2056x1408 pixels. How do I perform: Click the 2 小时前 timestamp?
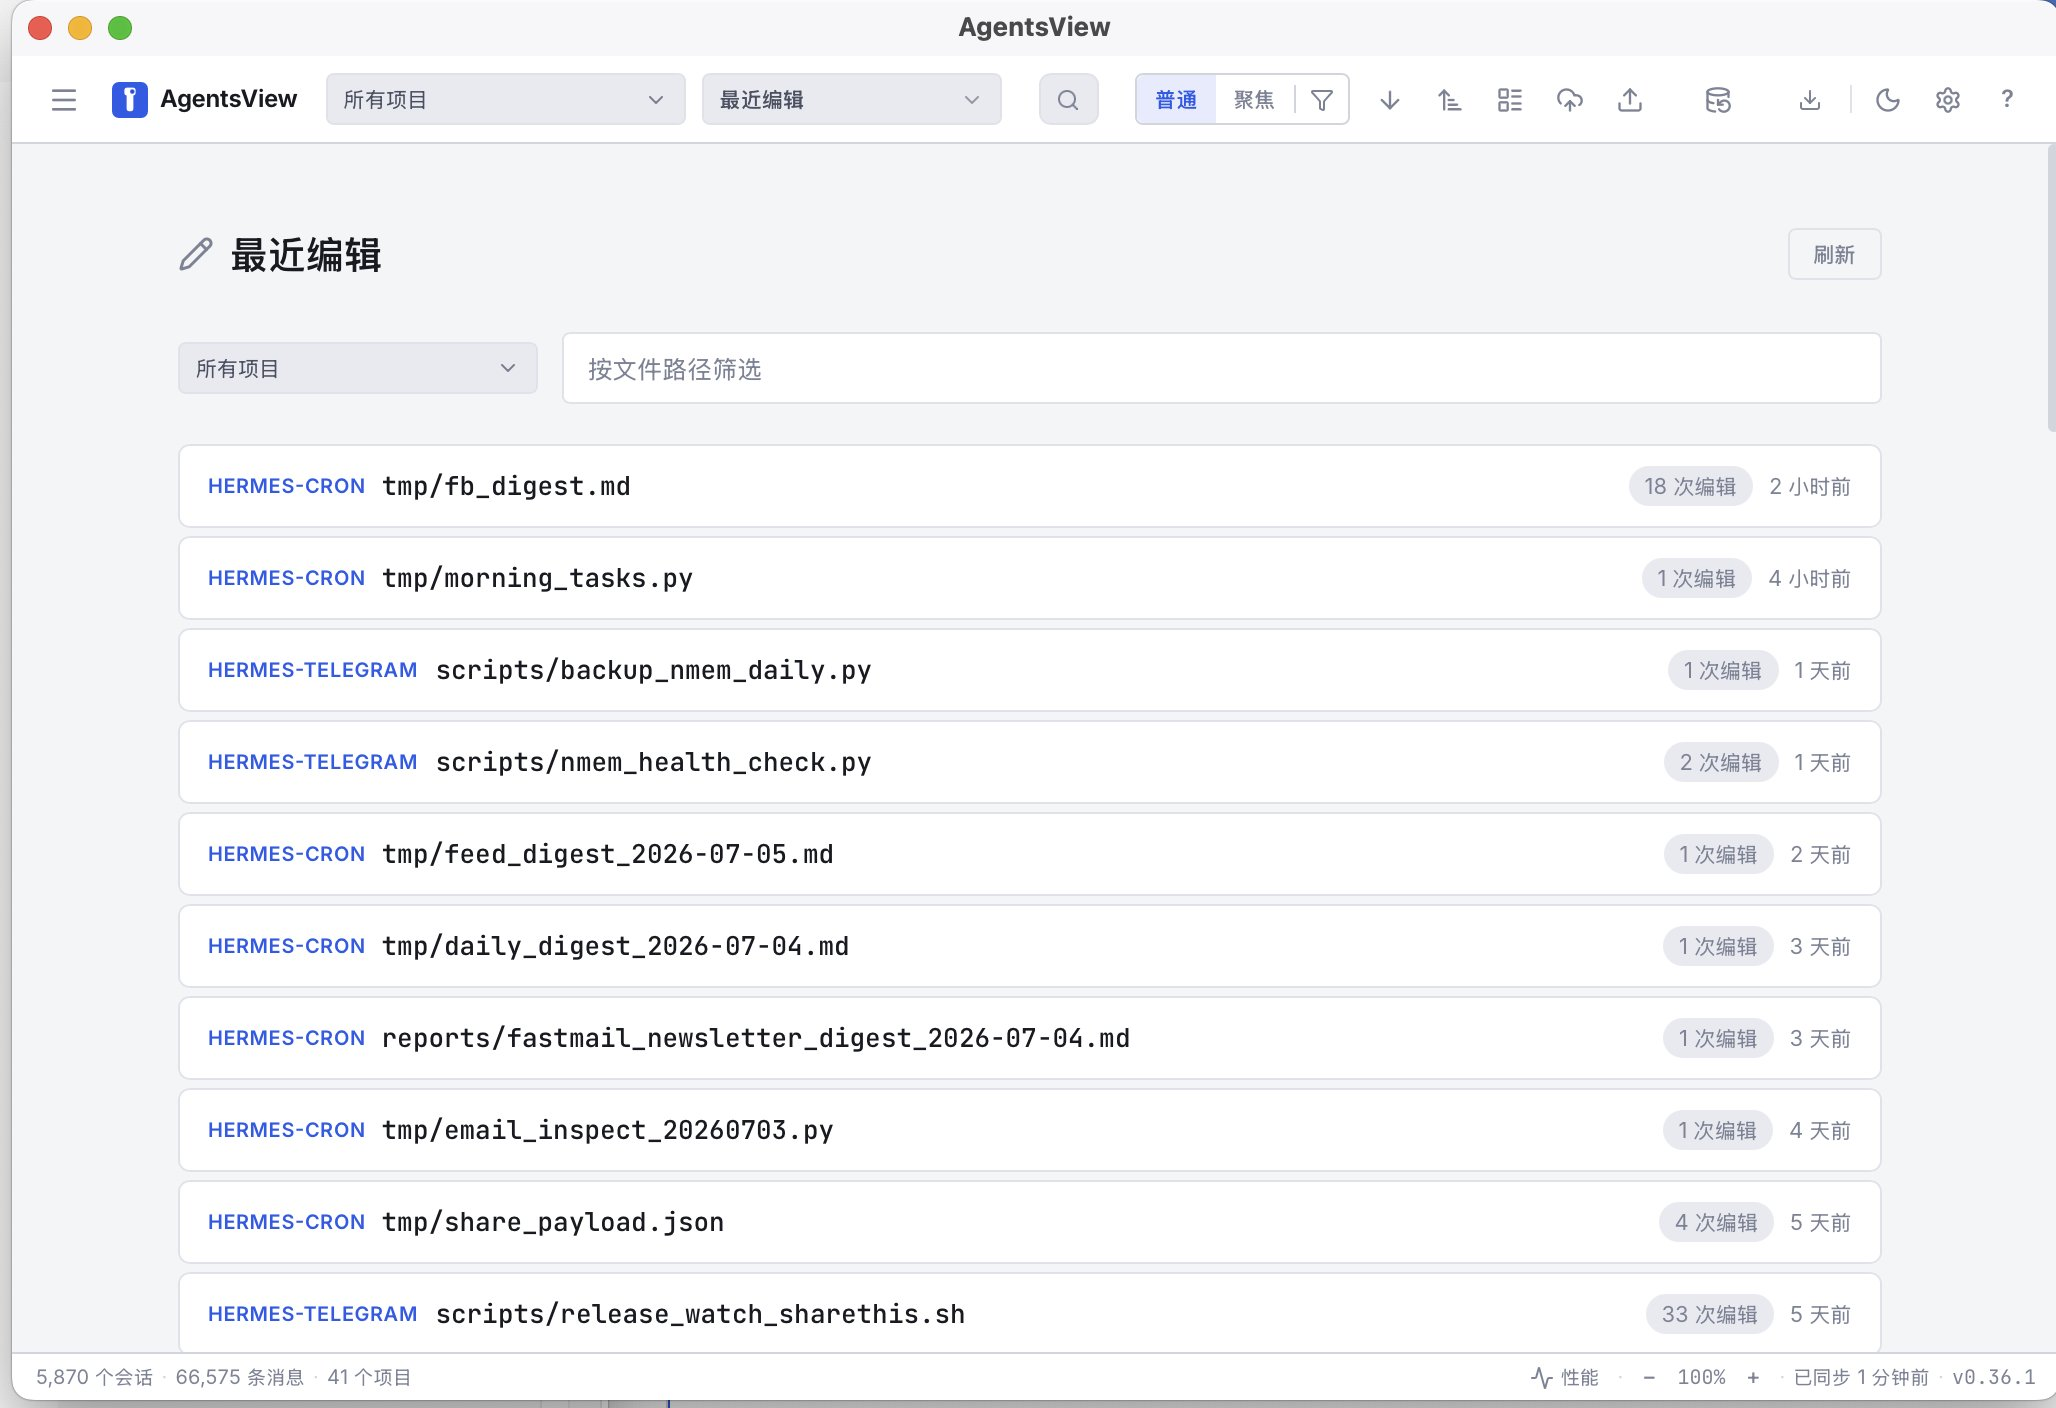(x=1810, y=486)
